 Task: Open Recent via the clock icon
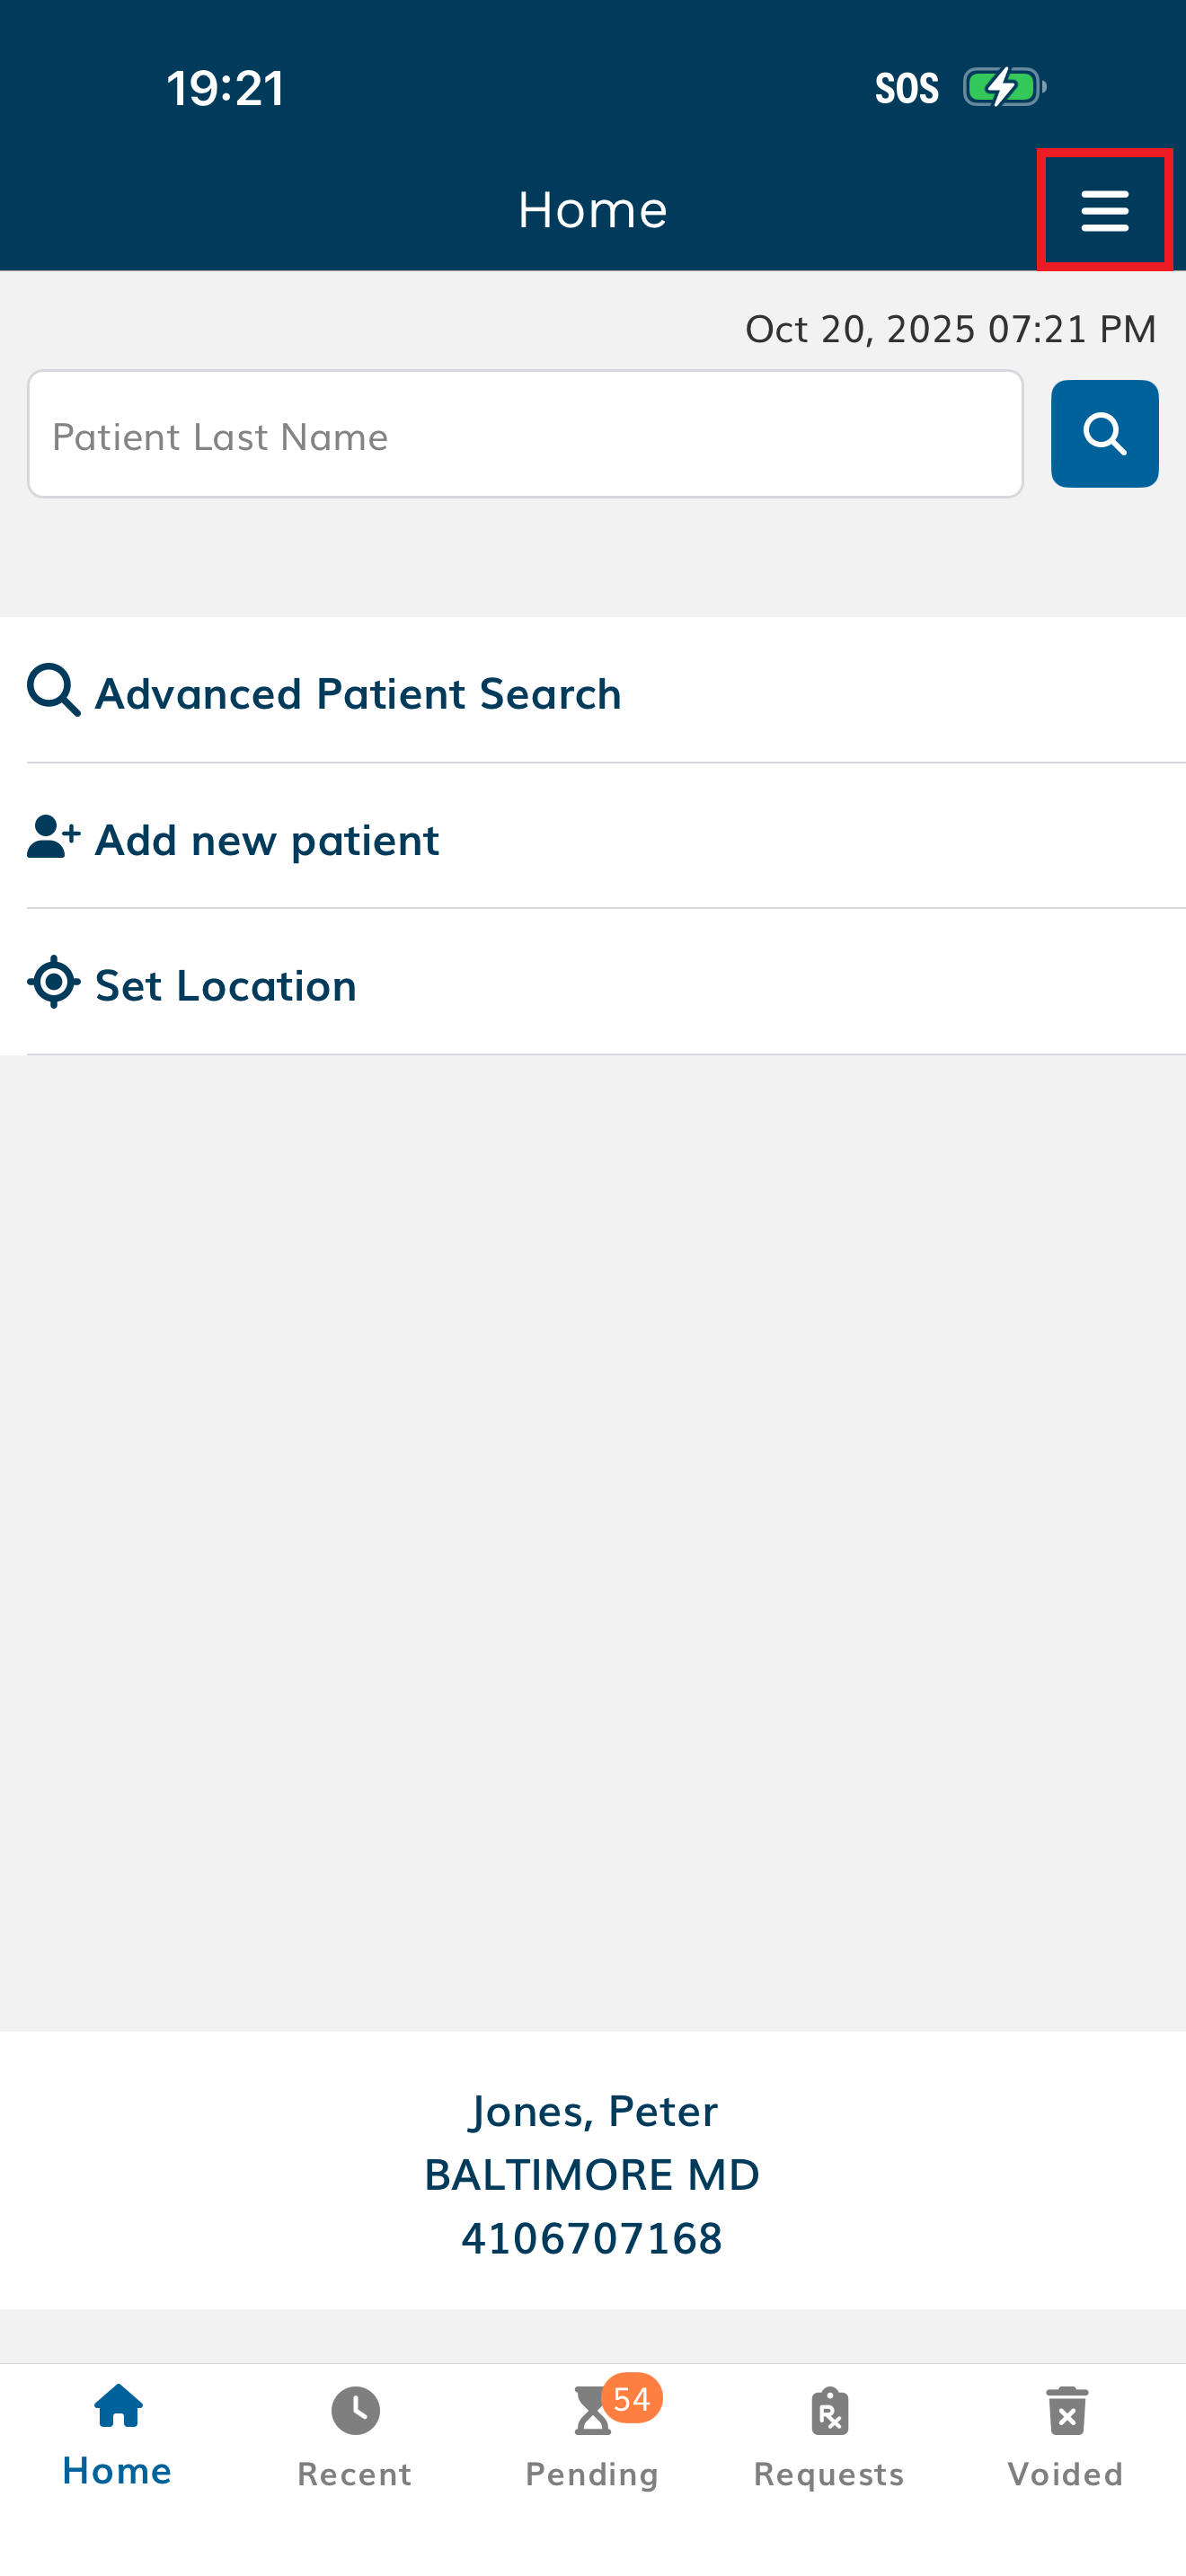pos(355,2411)
